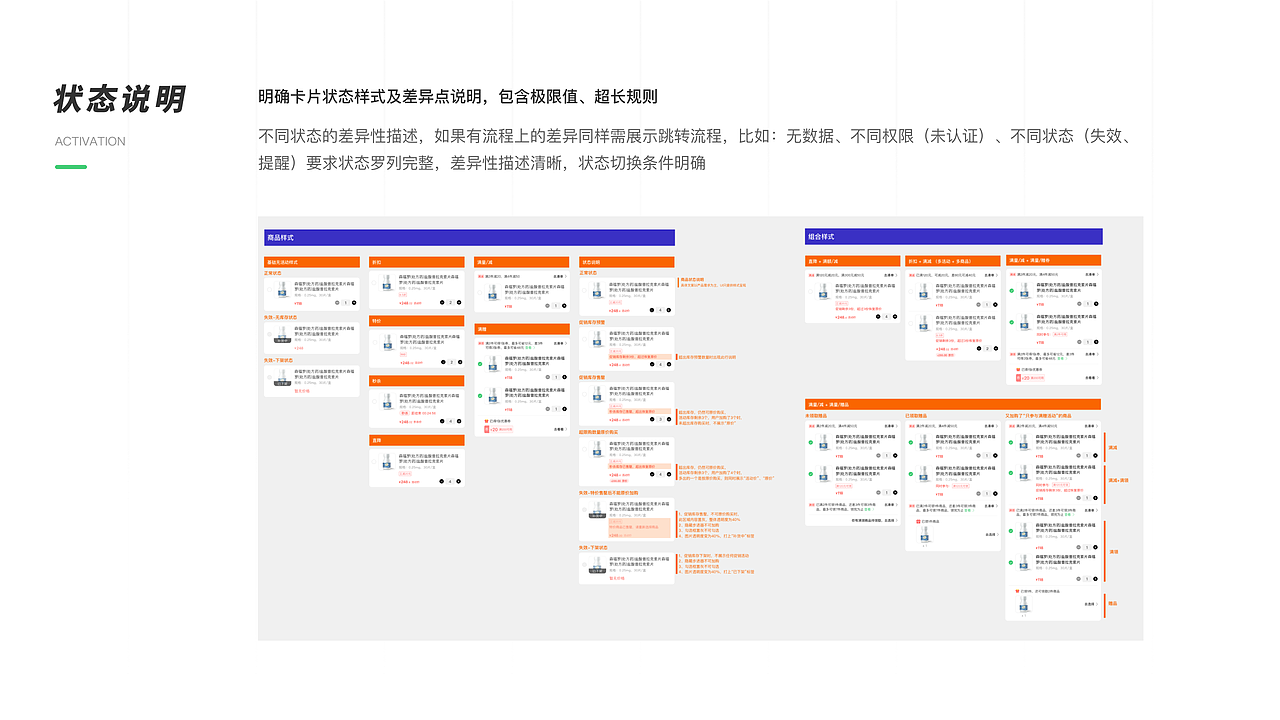Click the orange 基础无活动样式 header
Viewport: 1280px width, 720px height.
pos(312,262)
